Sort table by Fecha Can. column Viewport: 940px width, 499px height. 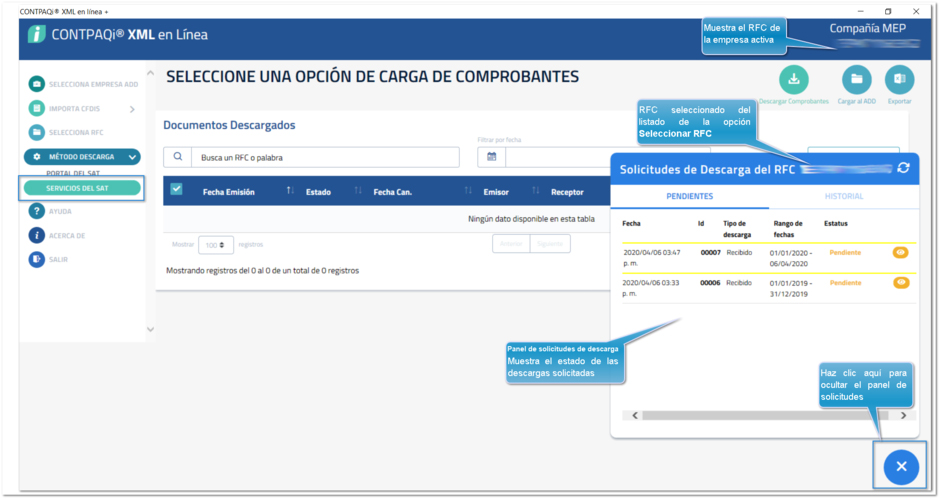(x=393, y=192)
